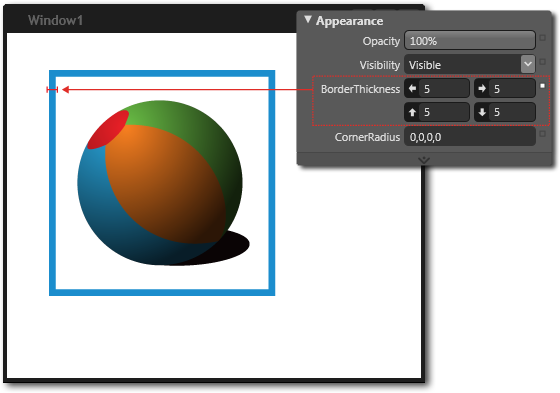Click the right arrow icon in BorderThickness
The width and height of the screenshot is (560, 393).
tap(482, 89)
